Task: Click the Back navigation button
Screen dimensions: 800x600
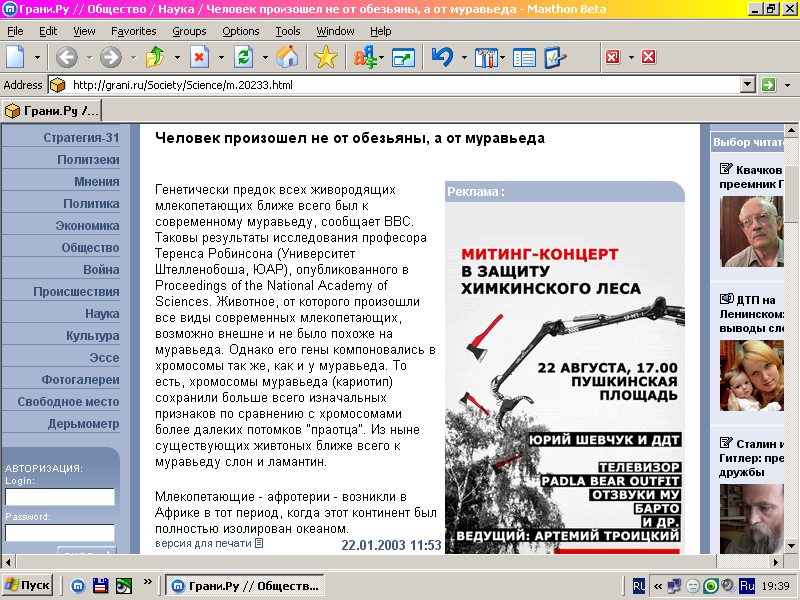Action: tap(66, 57)
